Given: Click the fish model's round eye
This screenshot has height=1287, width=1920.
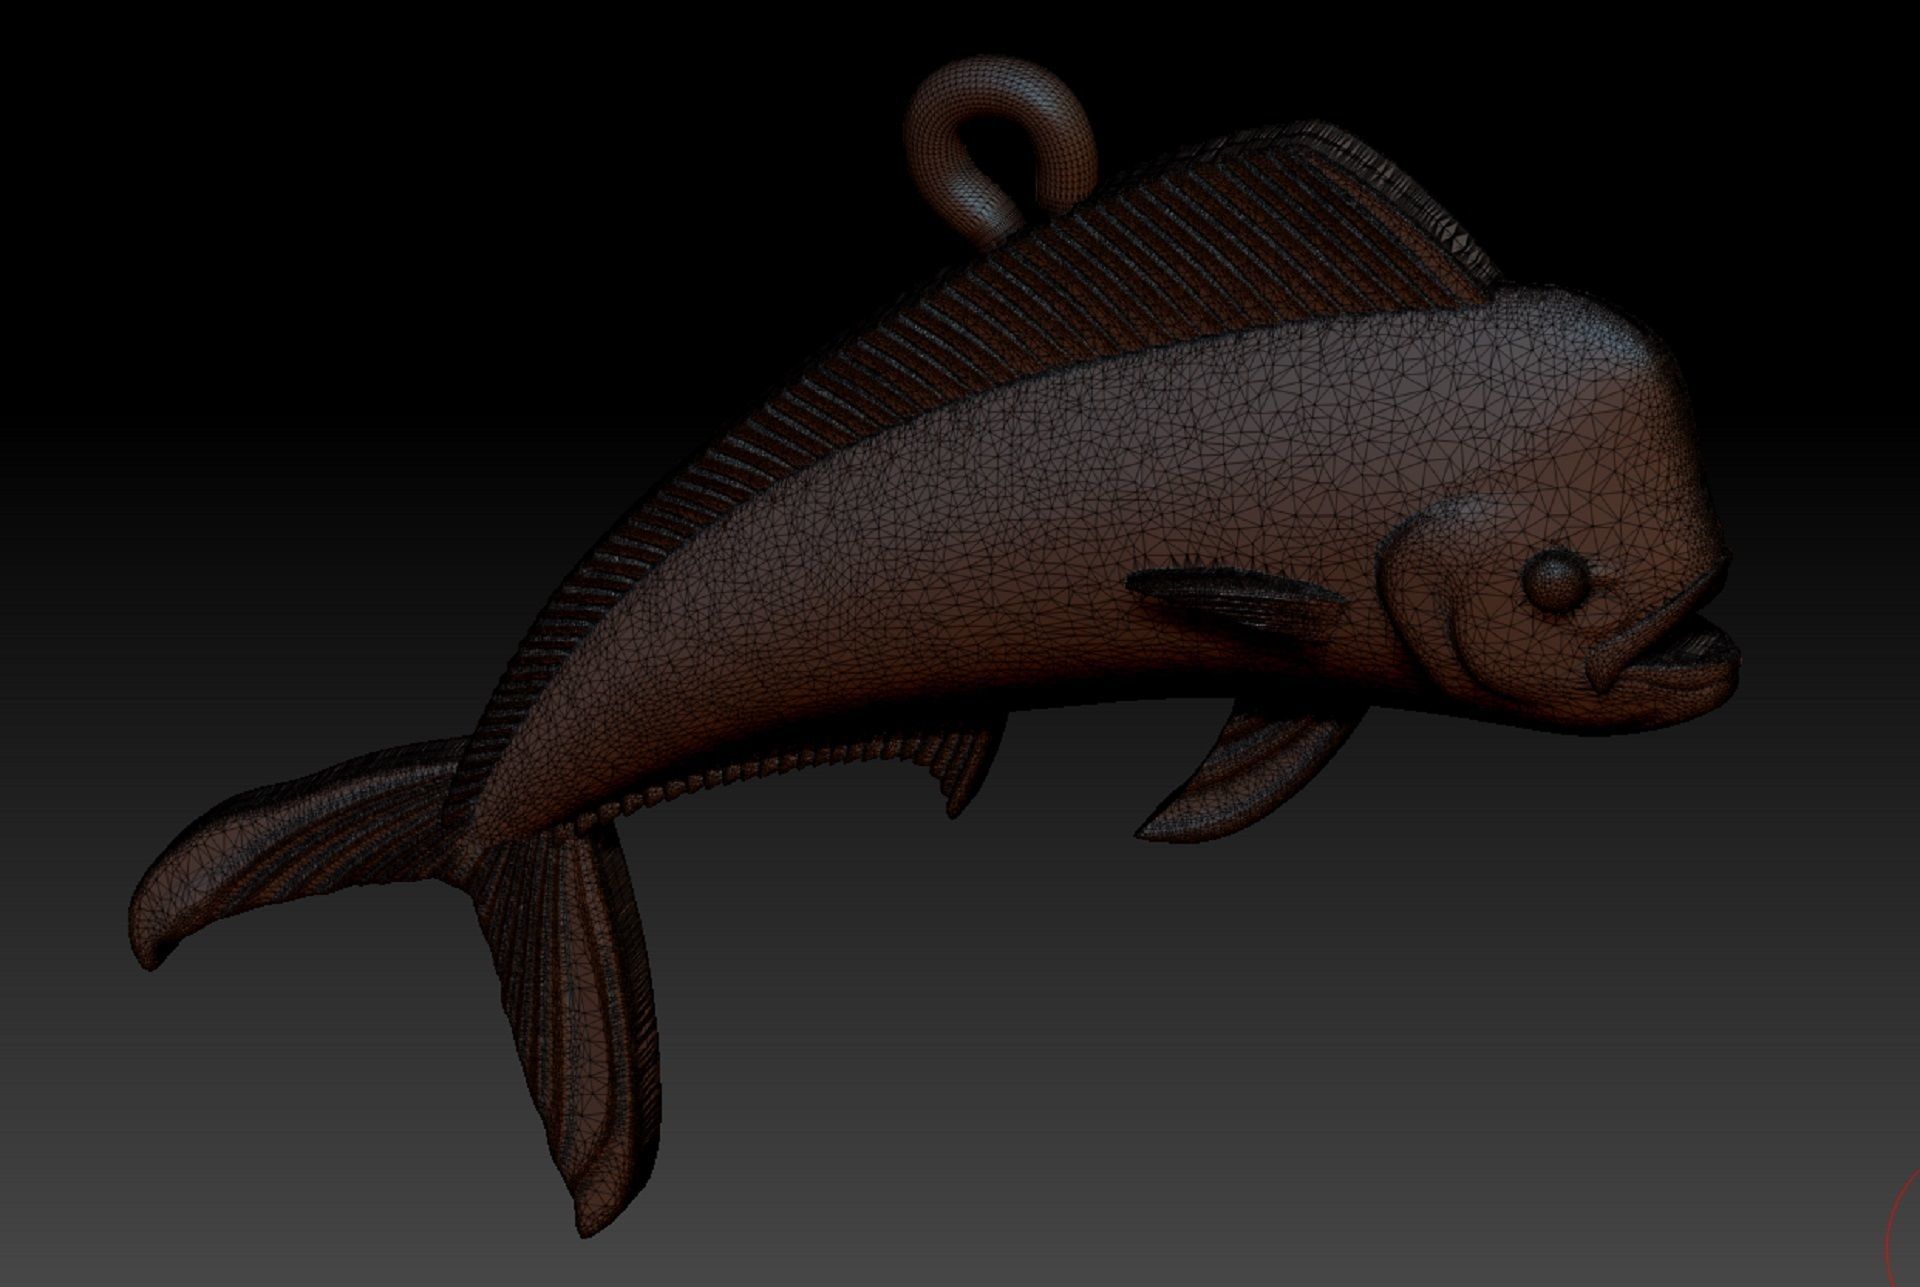Looking at the screenshot, I should tap(1554, 581).
